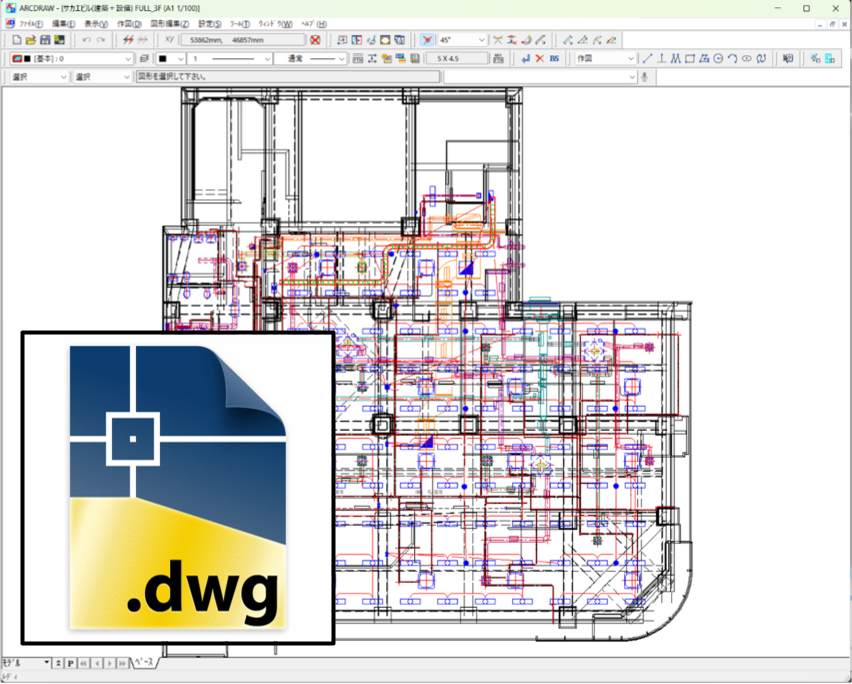Image resolution: width=852 pixels, height=684 pixels.
Task: Expand the line width 1 dropdown
Action: click(267, 59)
